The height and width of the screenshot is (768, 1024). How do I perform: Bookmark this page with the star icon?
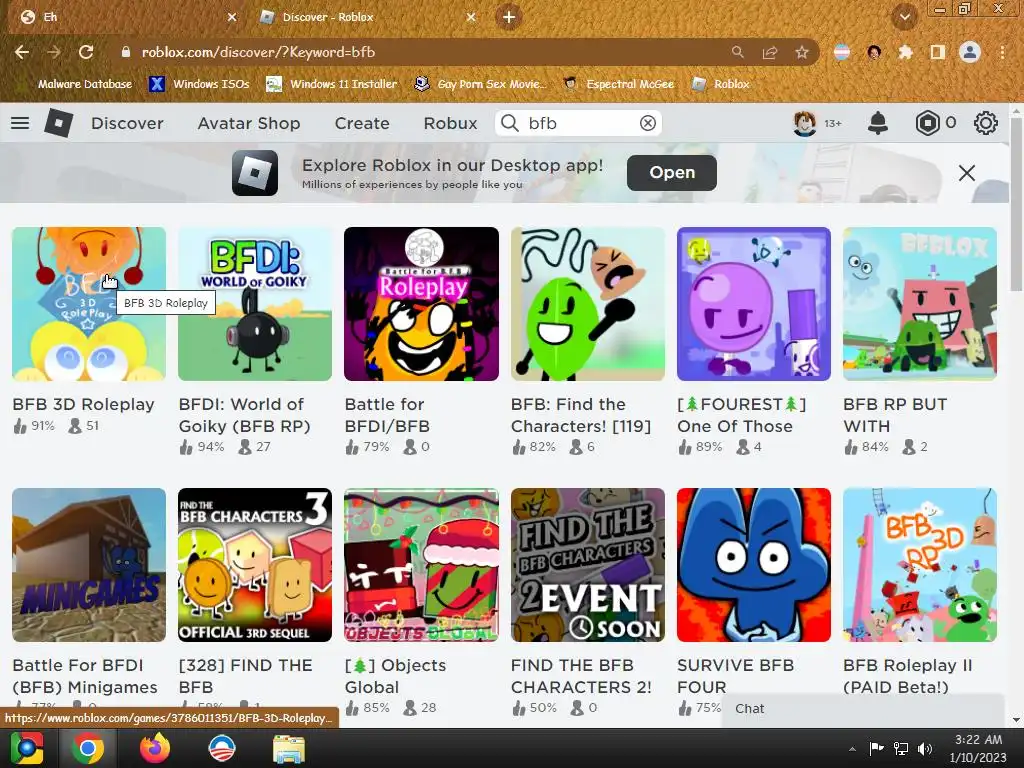(x=801, y=52)
